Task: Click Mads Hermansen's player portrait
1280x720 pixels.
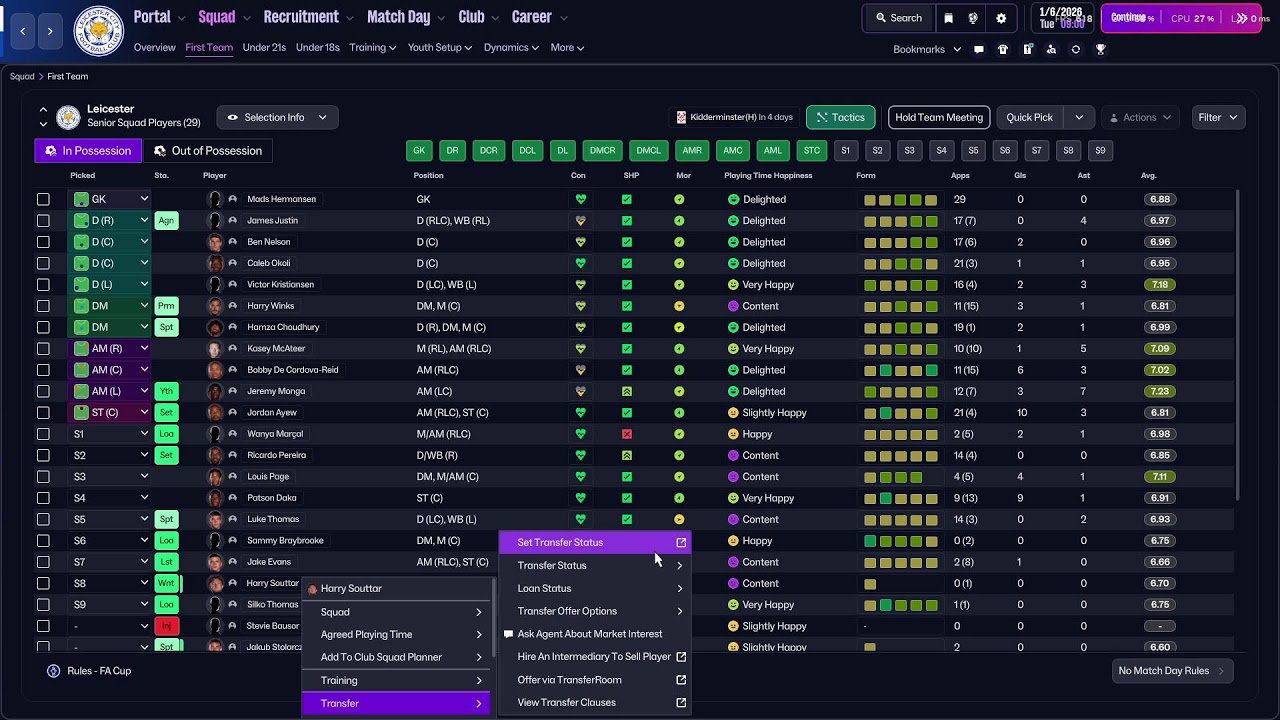Action: [x=214, y=199]
